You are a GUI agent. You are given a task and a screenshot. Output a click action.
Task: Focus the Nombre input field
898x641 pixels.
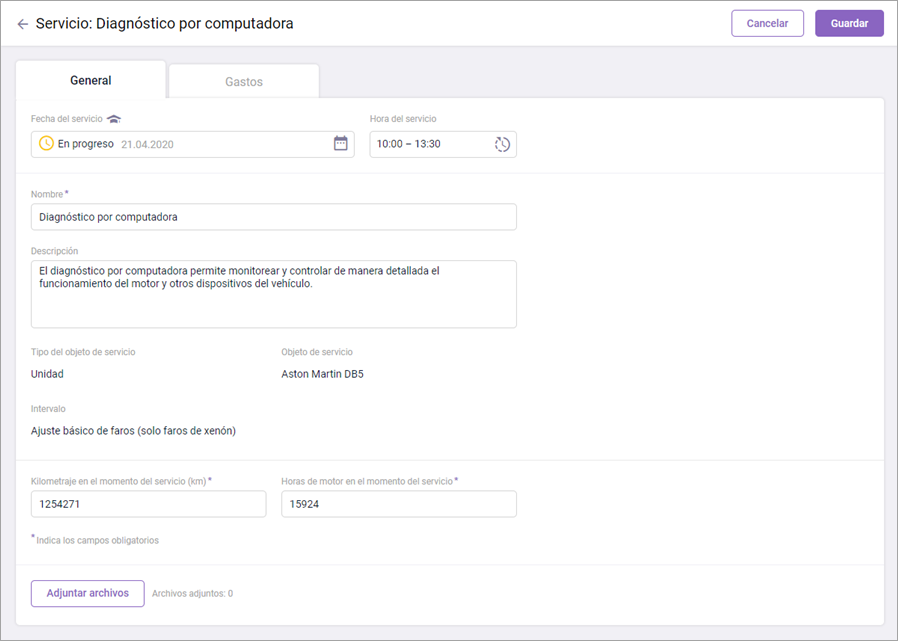pyautogui.click(x=273, y=217)
